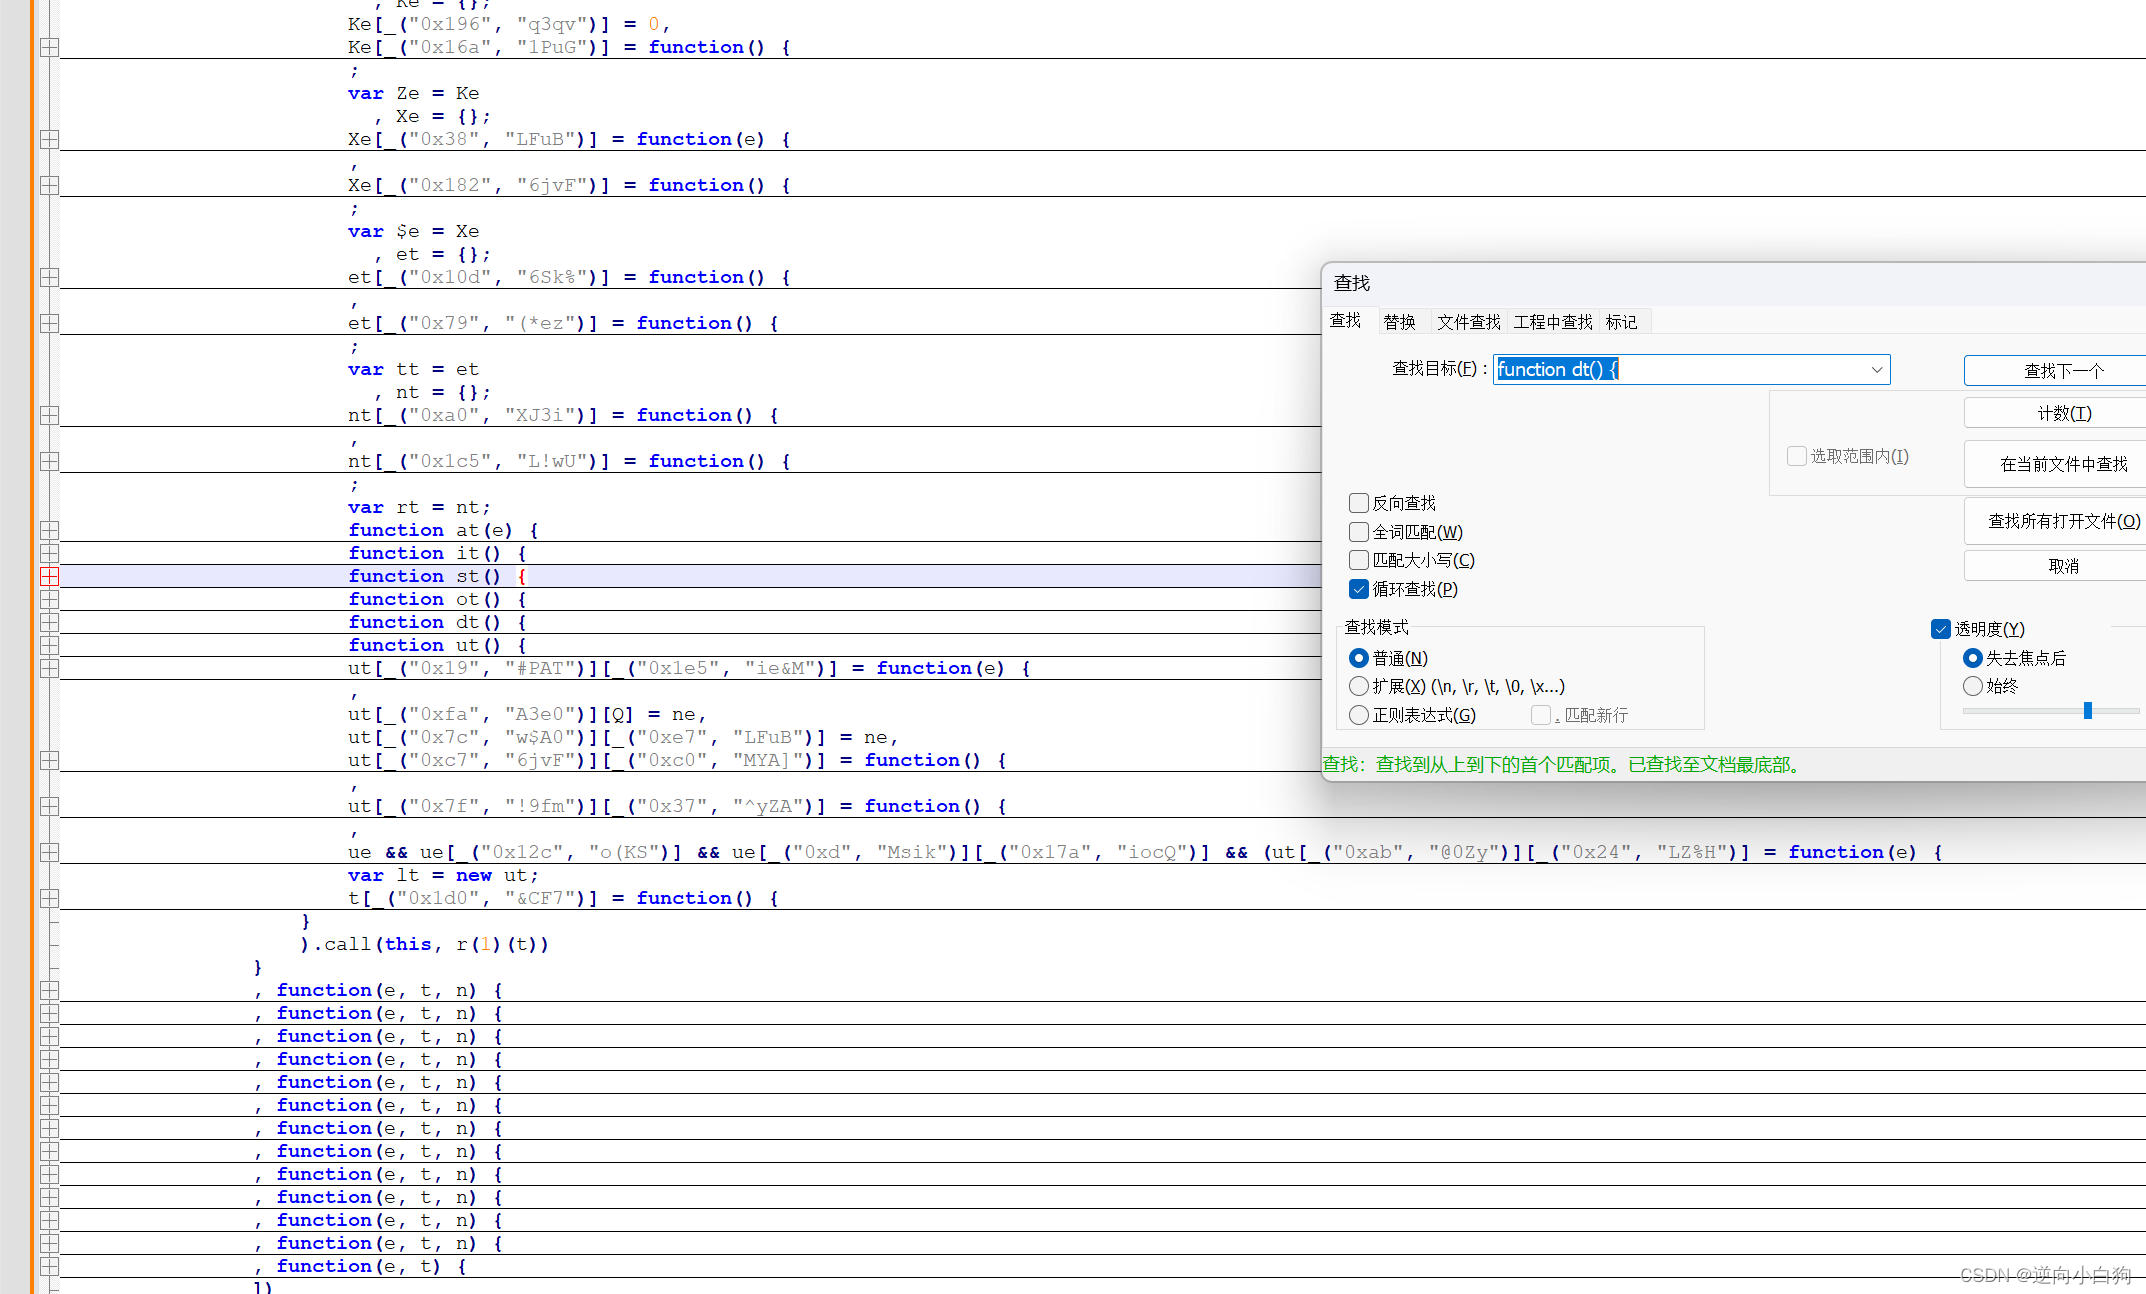Select 正则表达式 search mode

click(1358, 715)
